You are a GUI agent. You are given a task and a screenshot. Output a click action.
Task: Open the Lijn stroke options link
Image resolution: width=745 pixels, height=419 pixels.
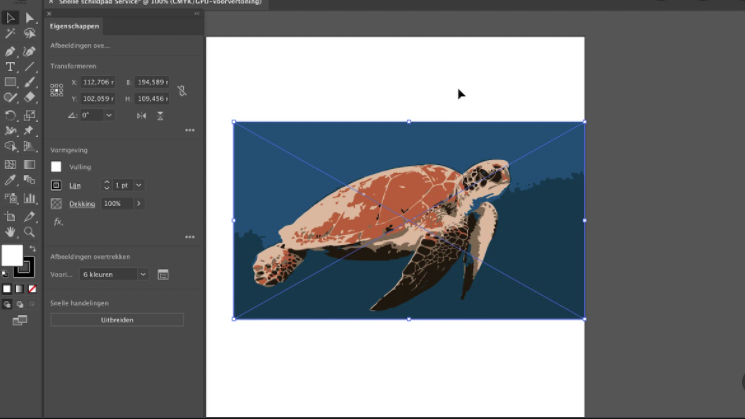[75, 185]
